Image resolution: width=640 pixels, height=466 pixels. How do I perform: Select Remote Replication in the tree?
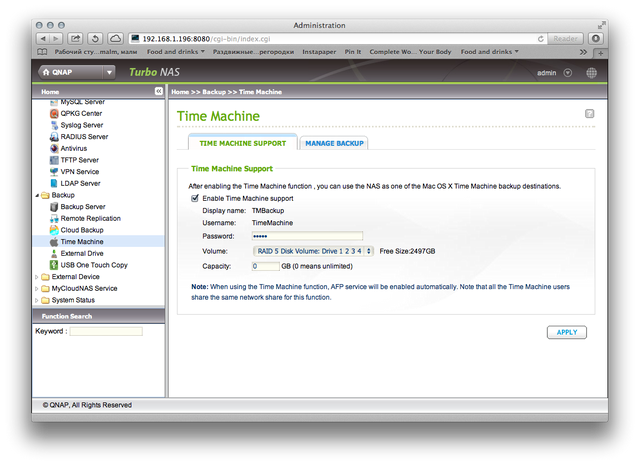coord(91,219)
